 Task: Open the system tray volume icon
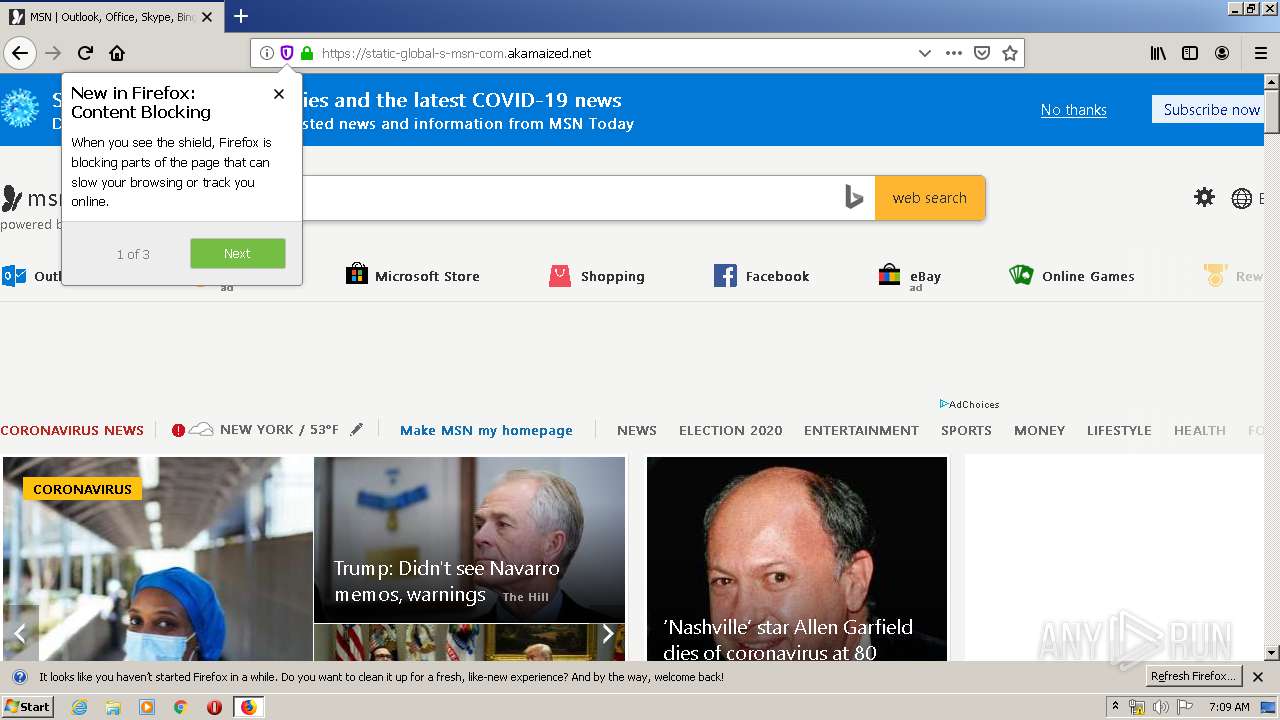coord(1160,707)
